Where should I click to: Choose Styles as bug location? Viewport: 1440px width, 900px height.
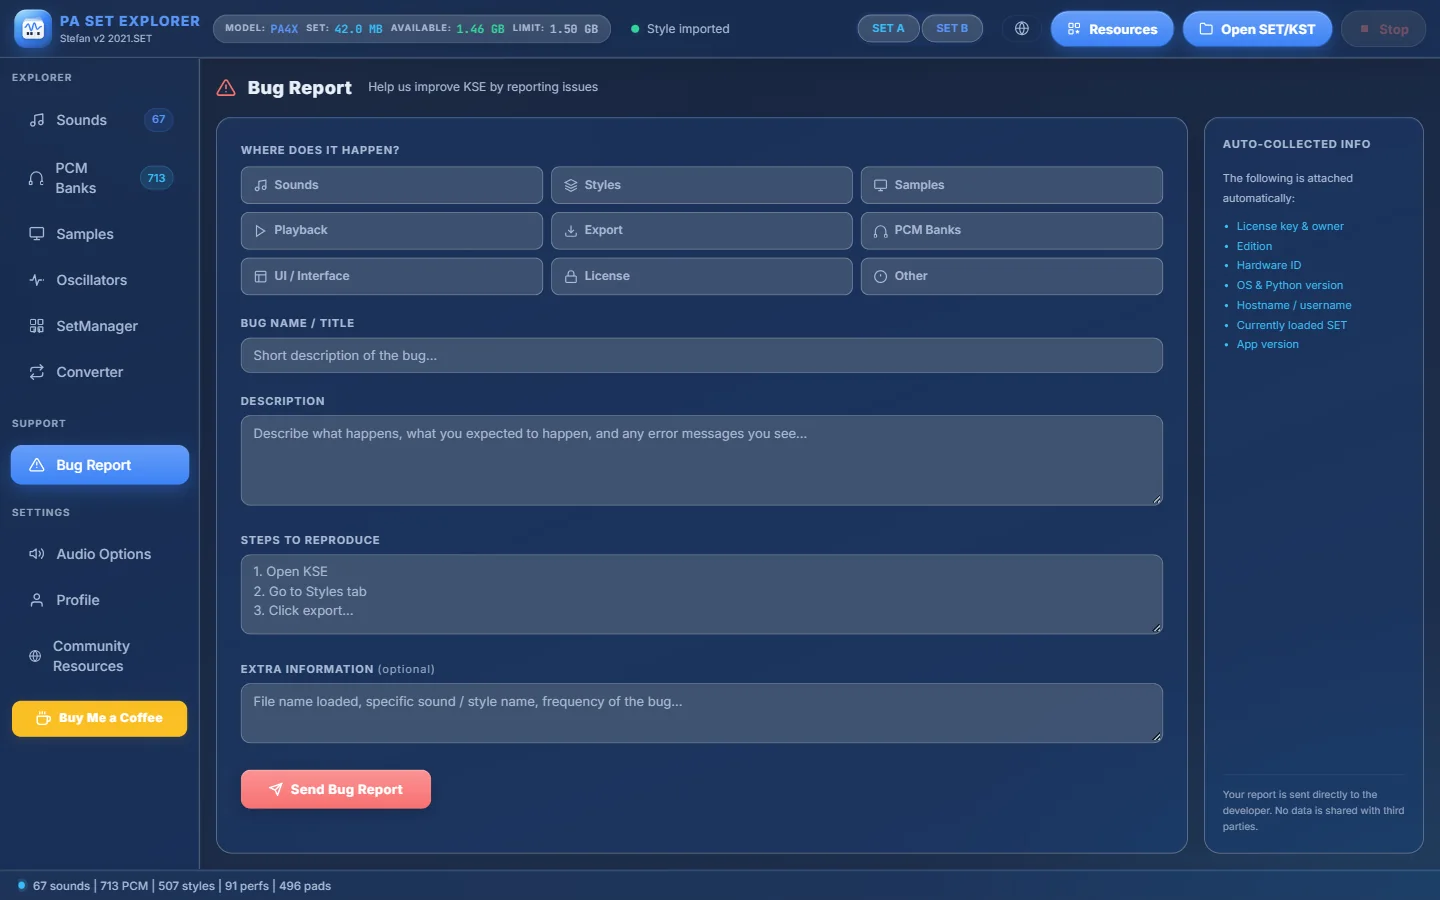click(702, 185)
